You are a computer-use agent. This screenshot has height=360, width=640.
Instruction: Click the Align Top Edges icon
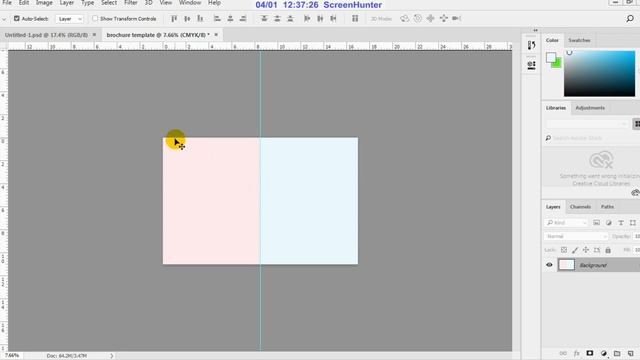click(174, 18)
